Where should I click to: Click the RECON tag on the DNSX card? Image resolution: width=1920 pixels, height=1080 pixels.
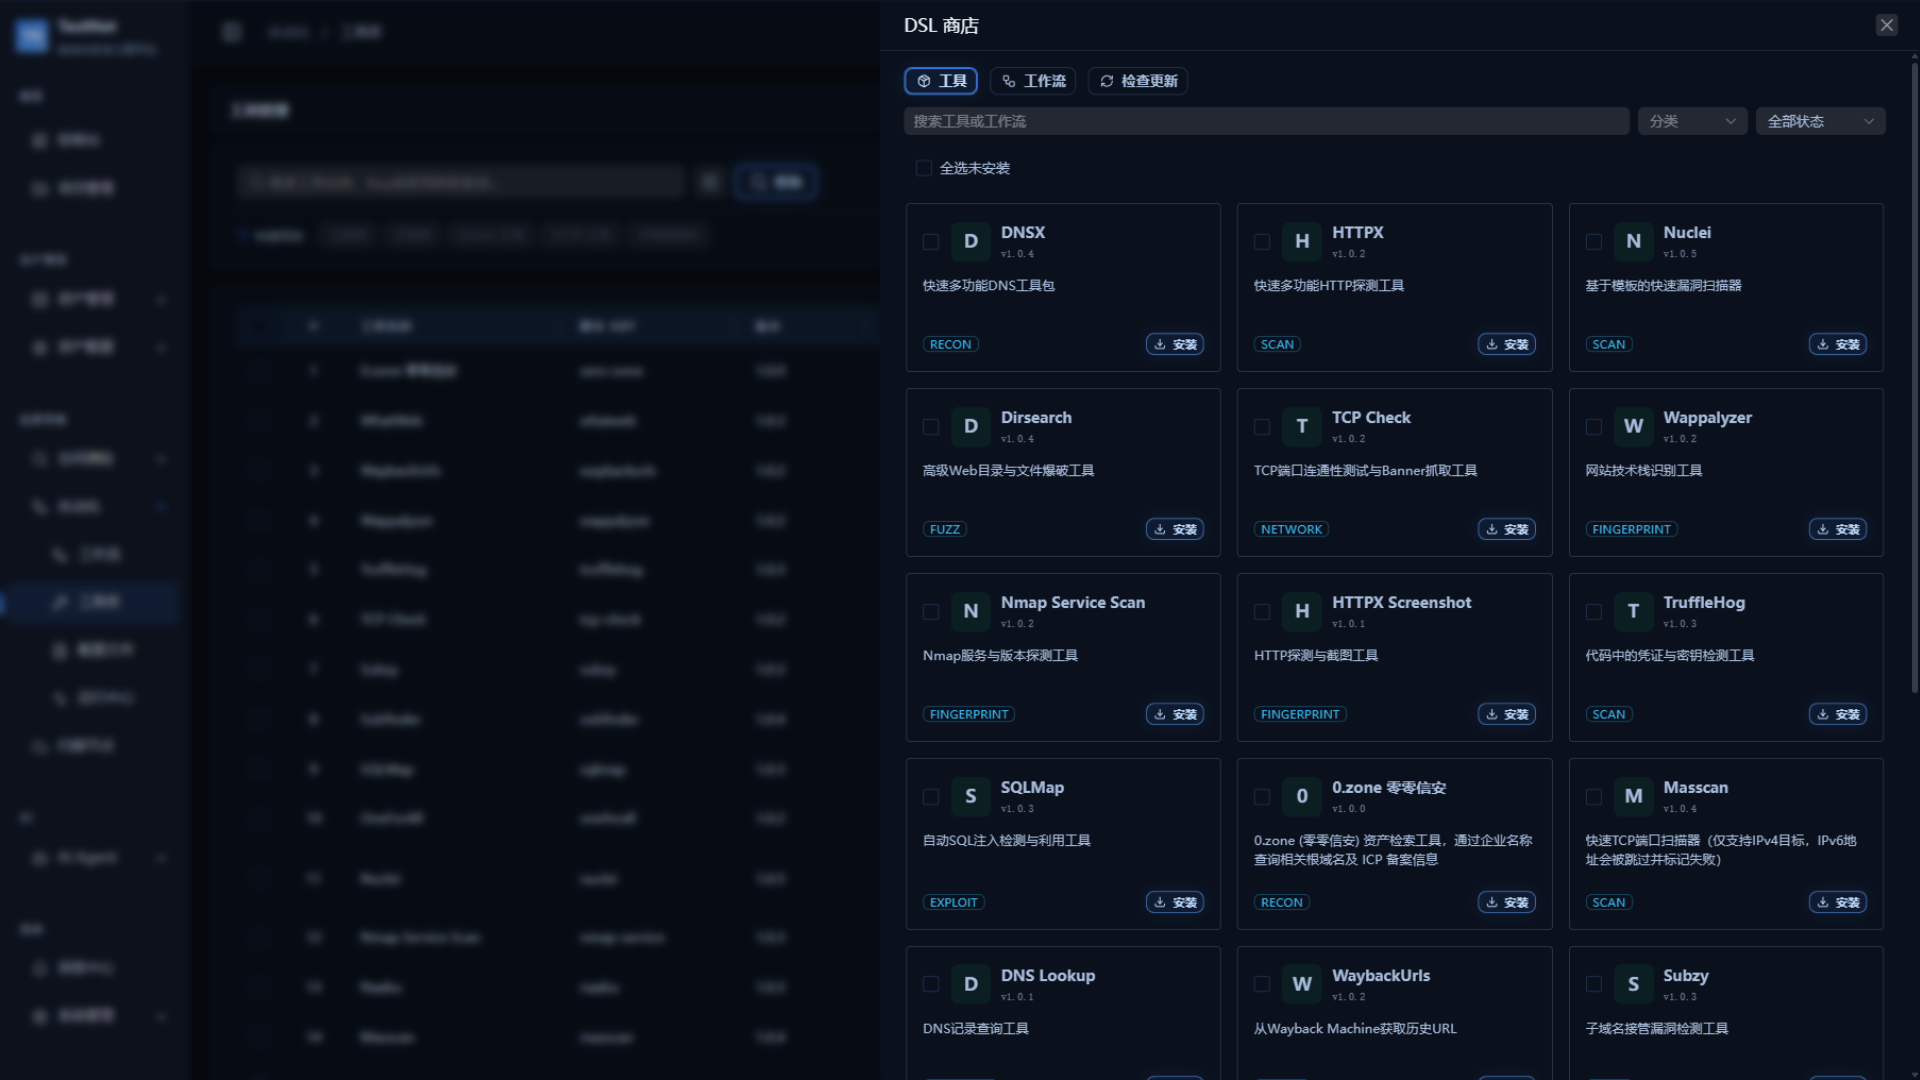pyautogui.click(x=950, y=344)
